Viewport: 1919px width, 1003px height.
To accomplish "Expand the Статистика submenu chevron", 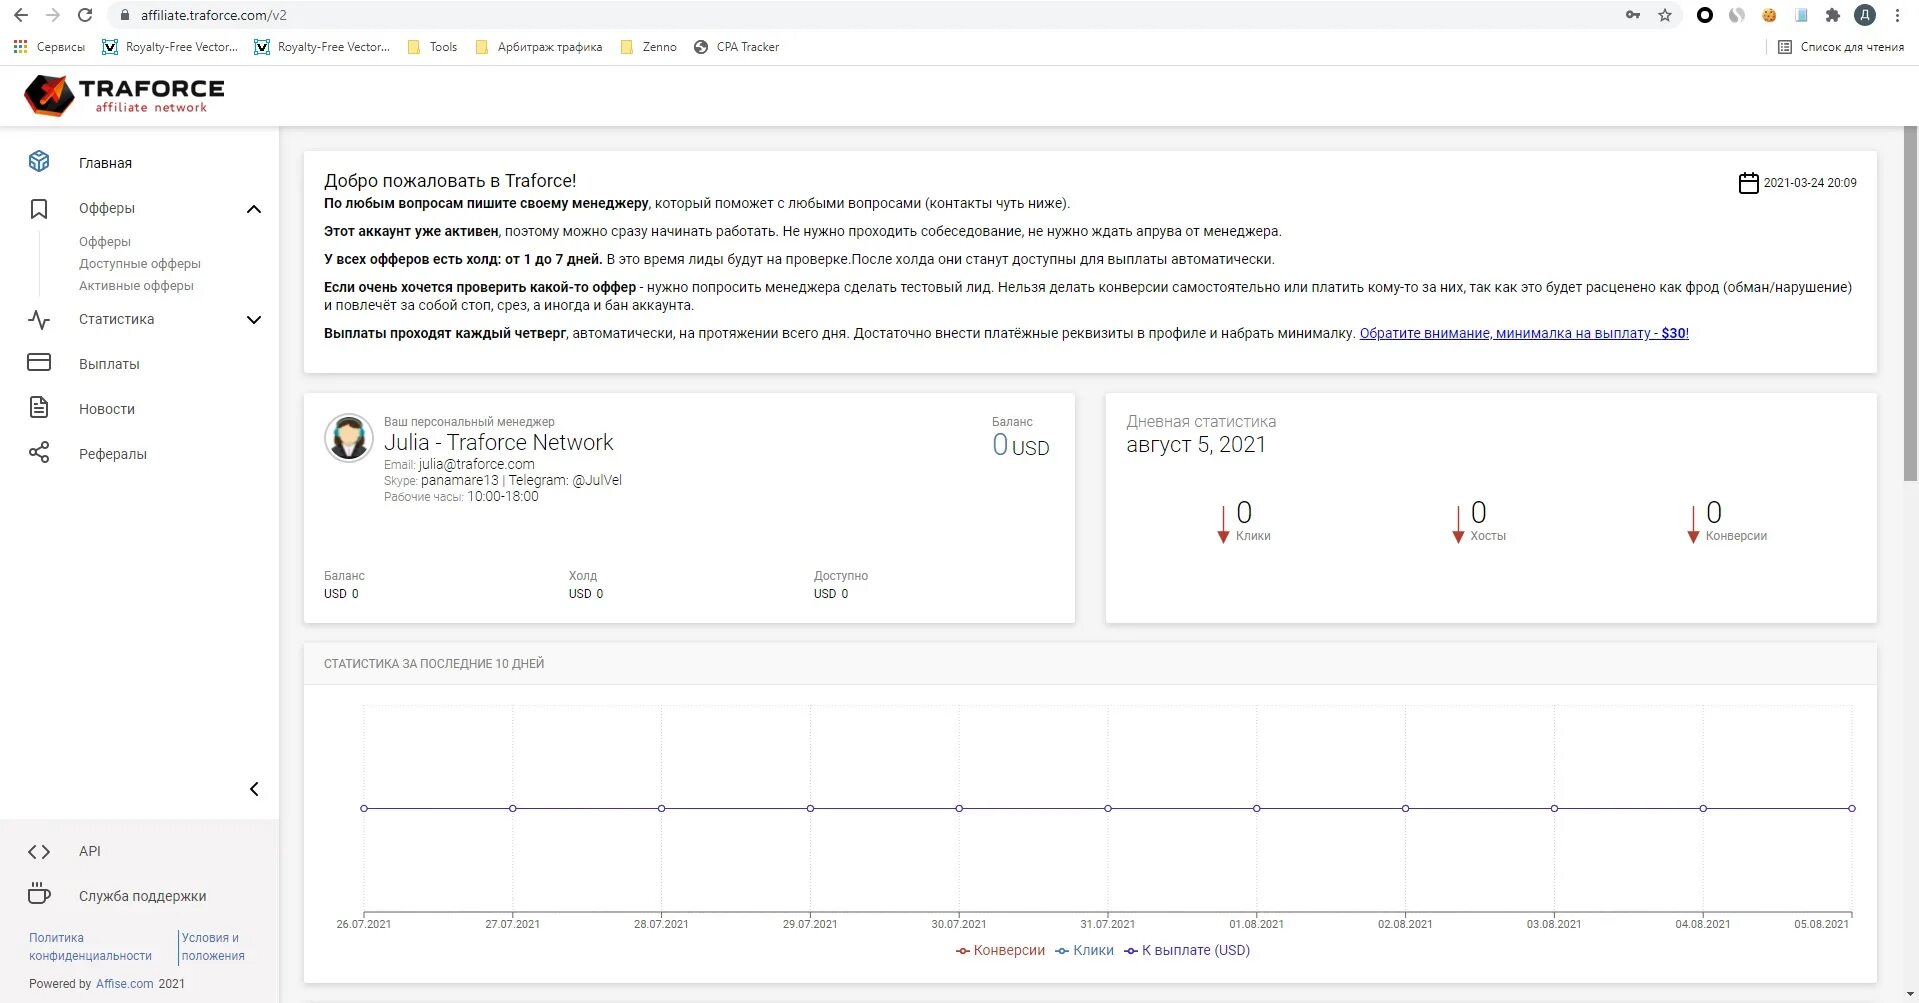I will pyautogui.click(x=254, y=320).
